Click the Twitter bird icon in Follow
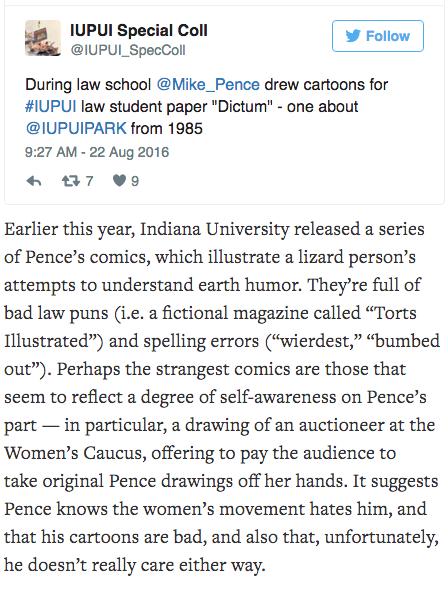 [353, 36]
